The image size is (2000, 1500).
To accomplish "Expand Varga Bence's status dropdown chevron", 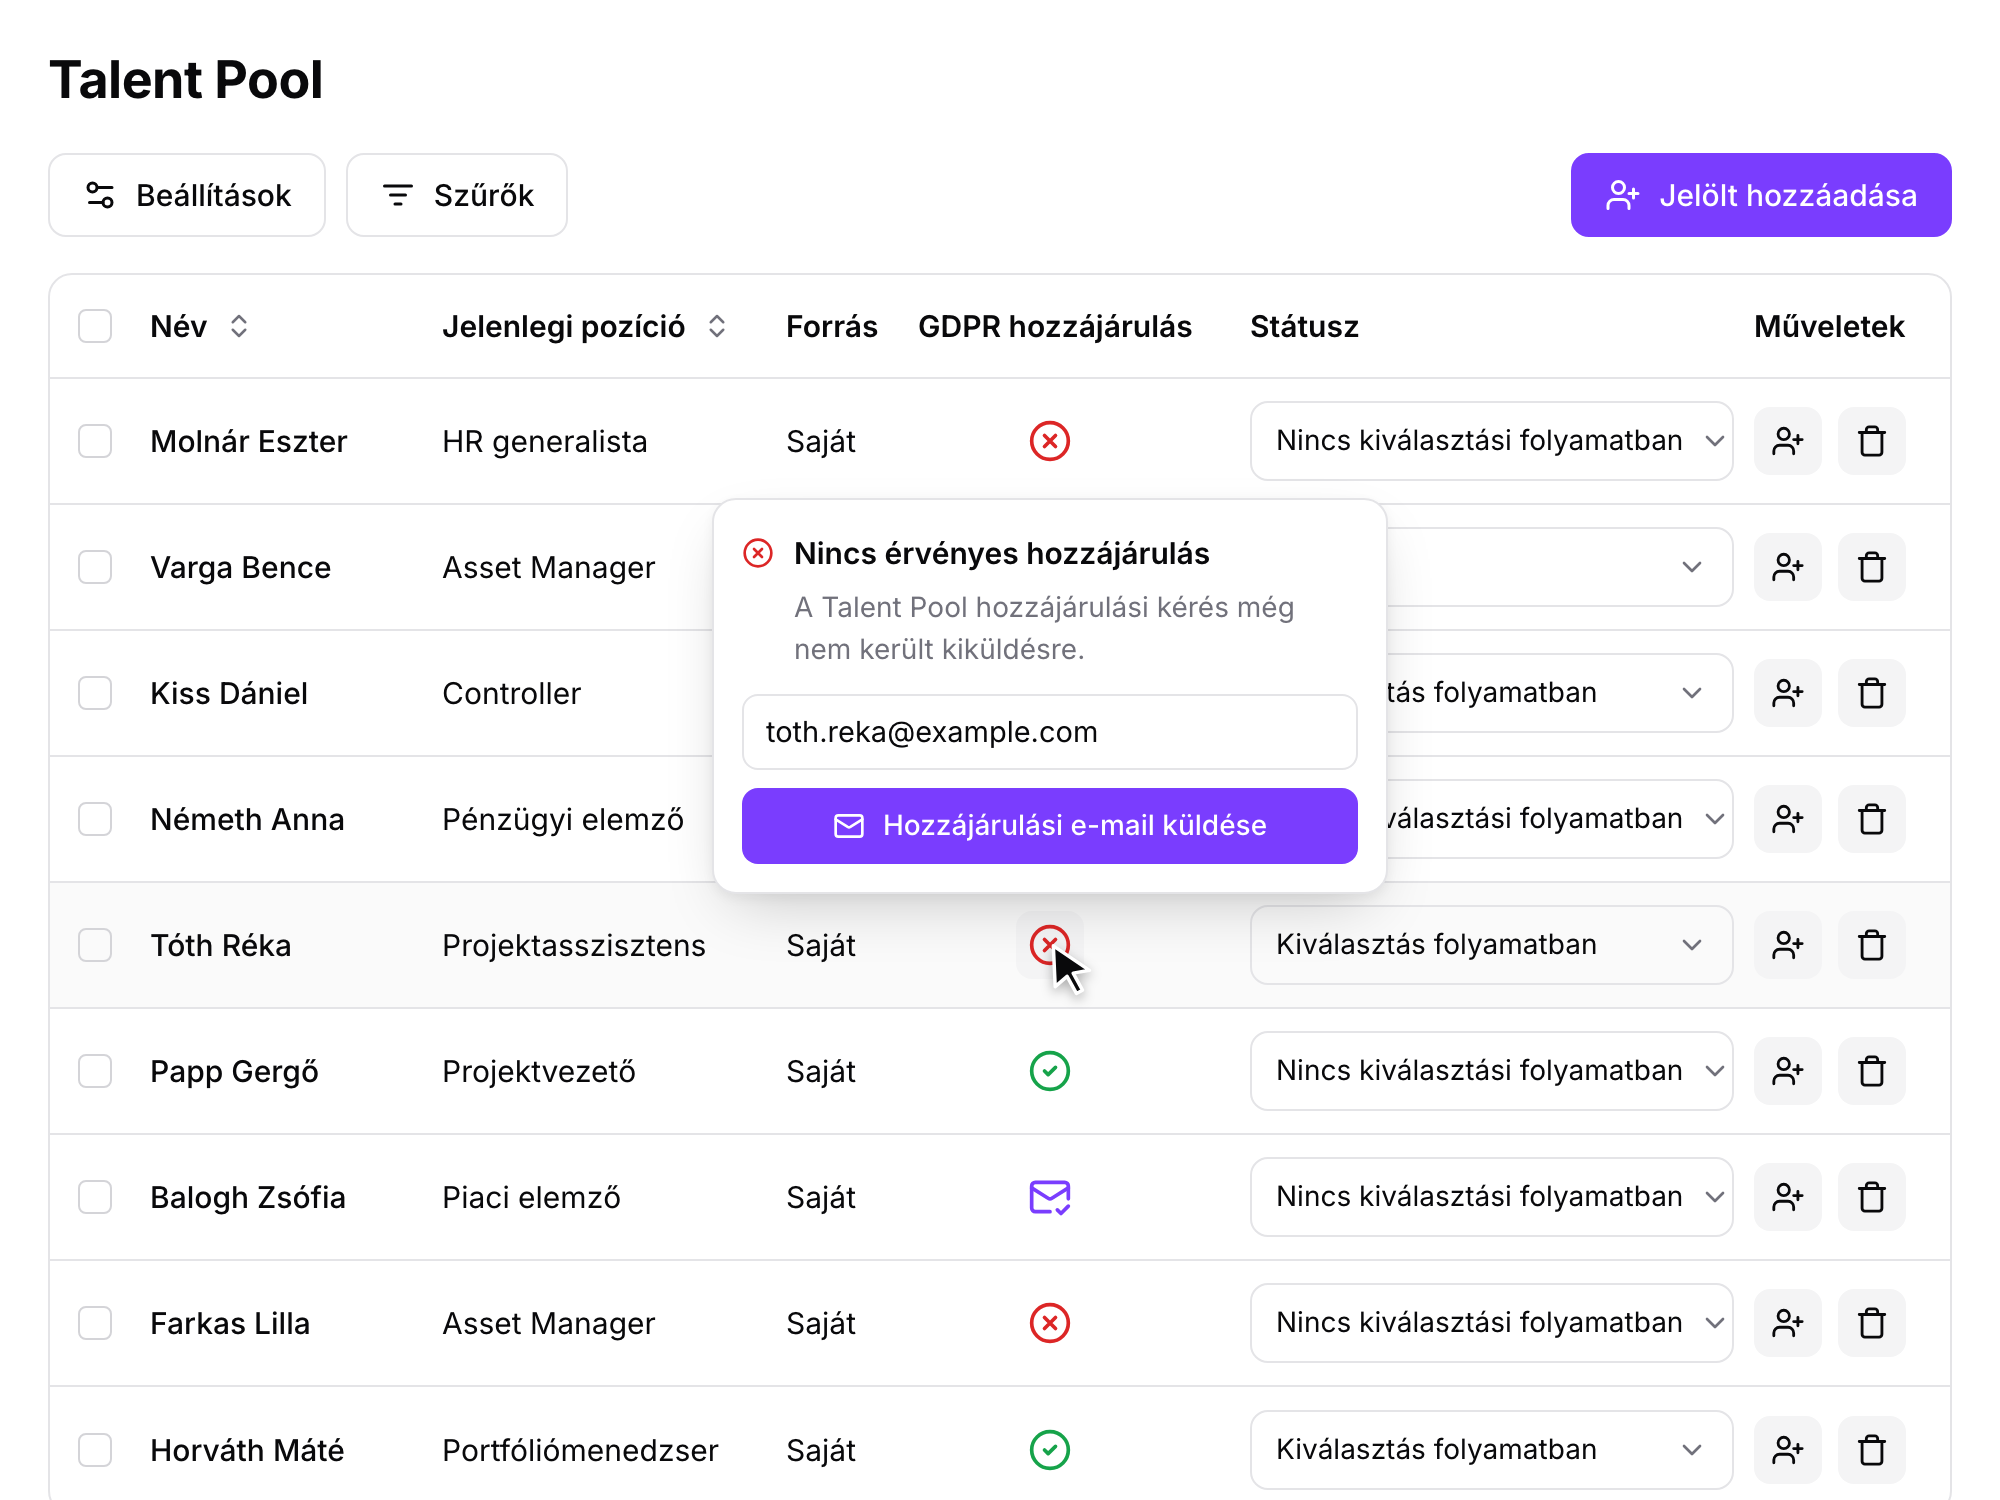I will 1691,567.
